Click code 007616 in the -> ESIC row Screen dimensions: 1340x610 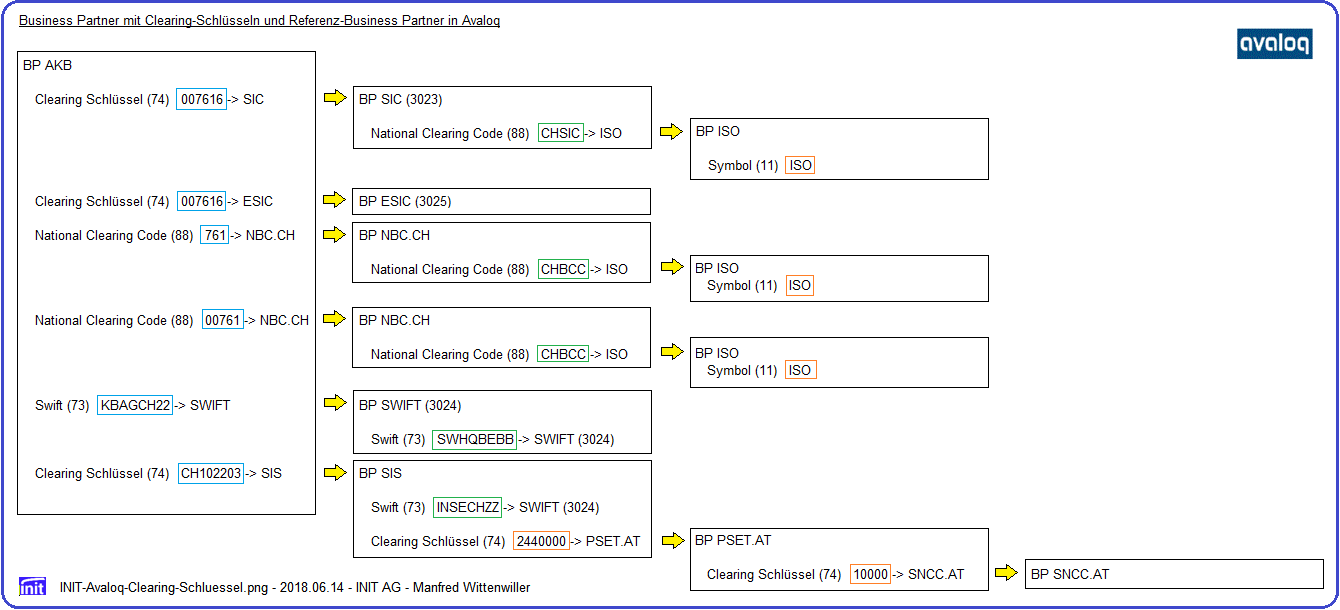[x=202, y=201]
